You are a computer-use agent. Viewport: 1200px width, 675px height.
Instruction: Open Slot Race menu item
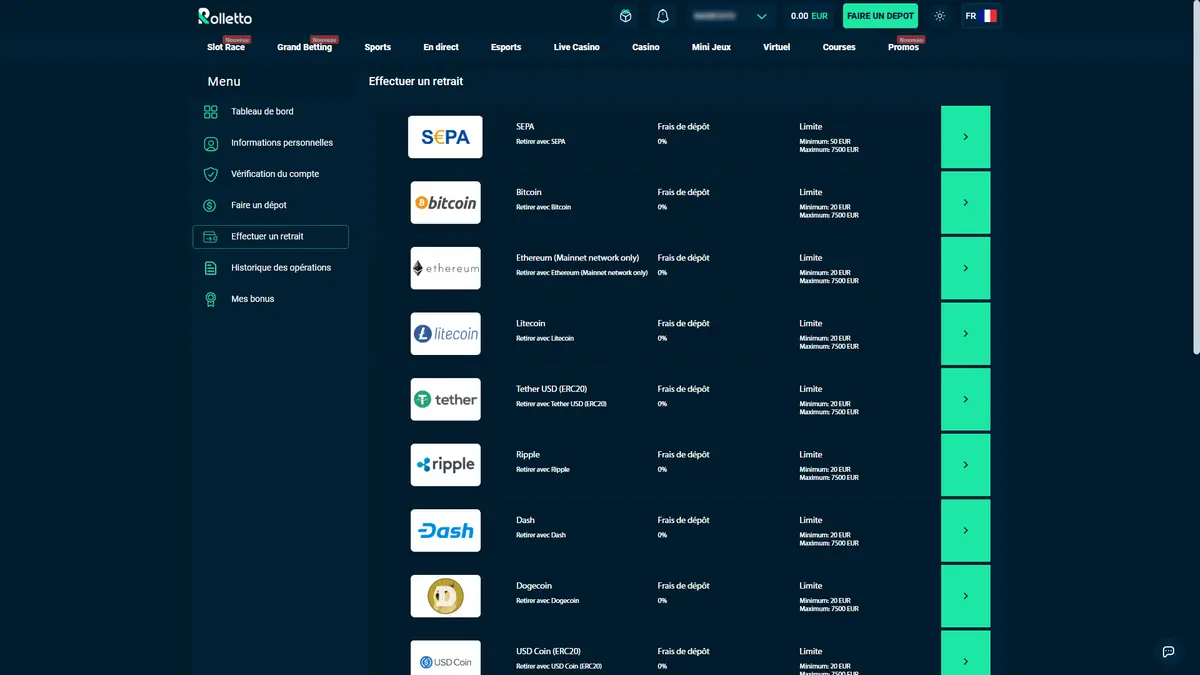click(x=226, y=47)
